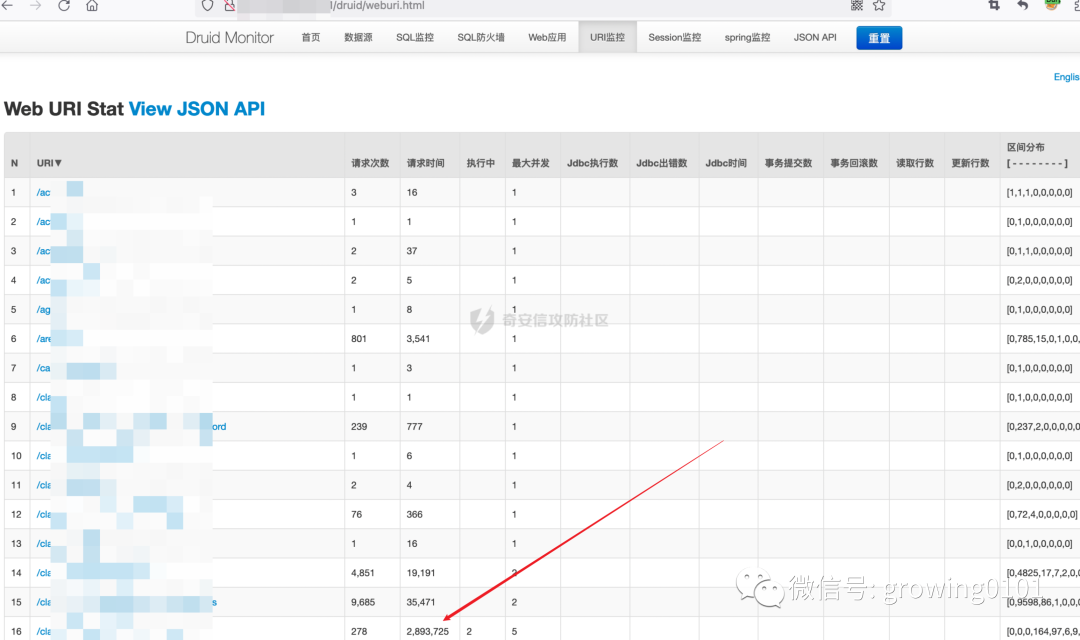
Task: Open the URI link in row 5
Action: coord(43,310)
